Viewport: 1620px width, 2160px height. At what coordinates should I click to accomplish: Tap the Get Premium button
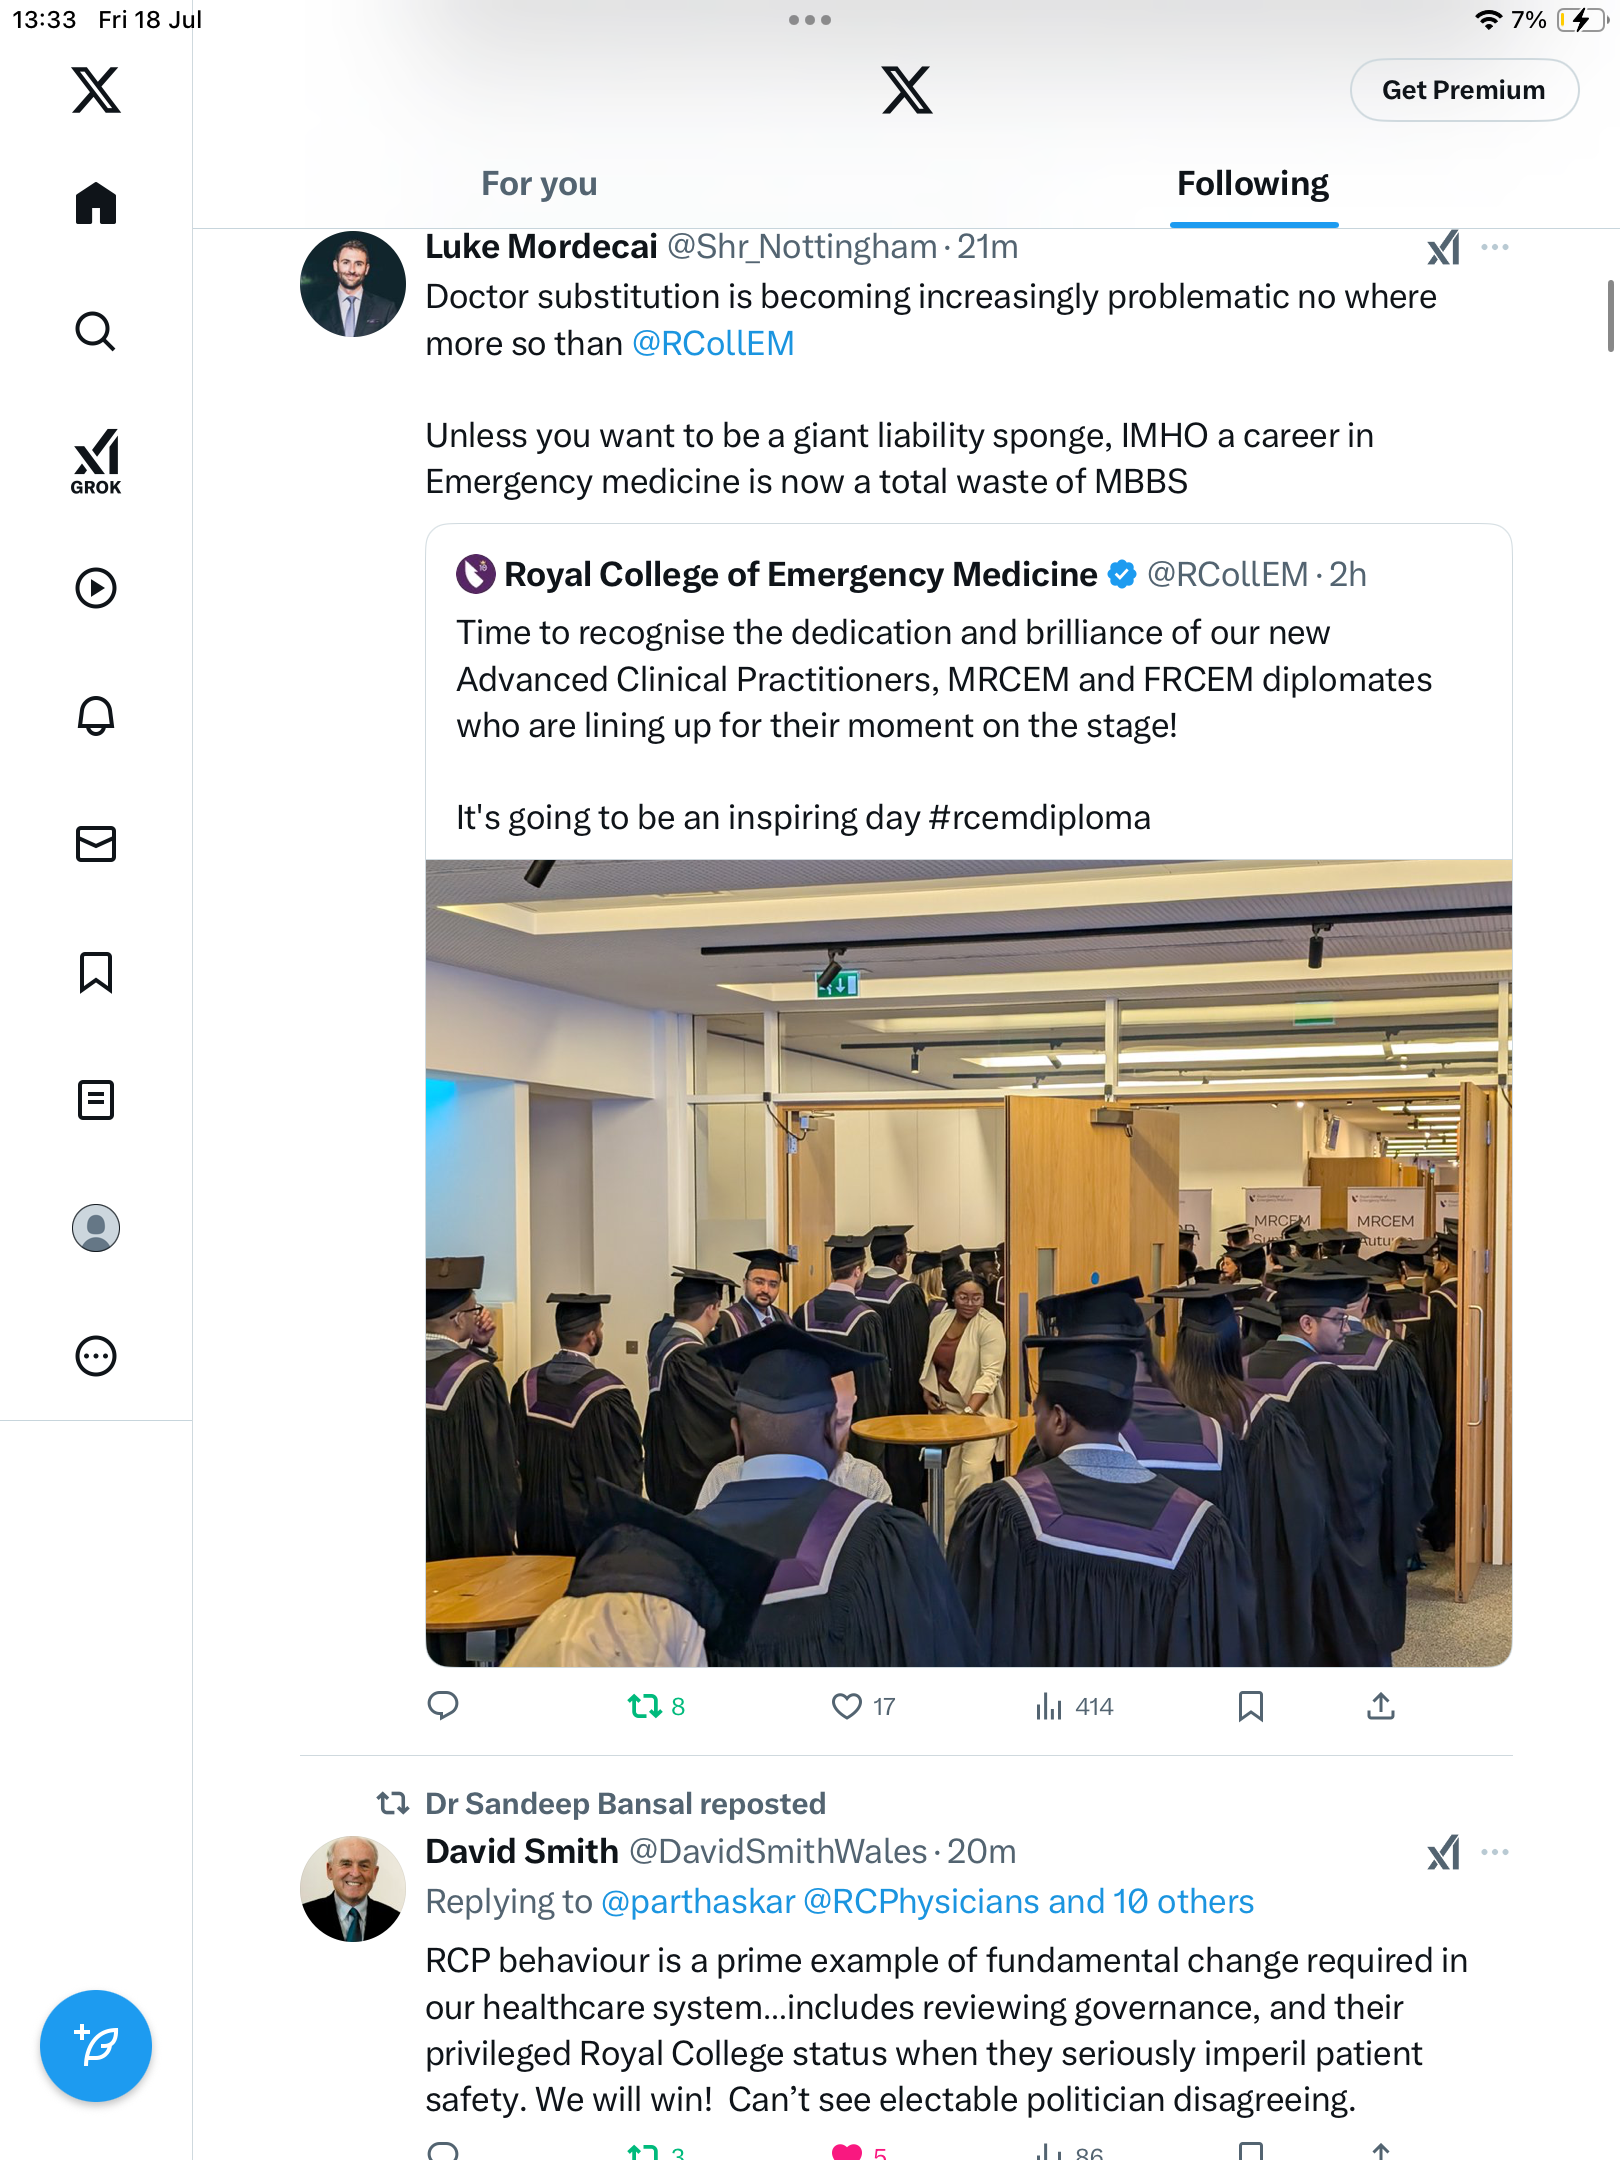coord(1464,90)
